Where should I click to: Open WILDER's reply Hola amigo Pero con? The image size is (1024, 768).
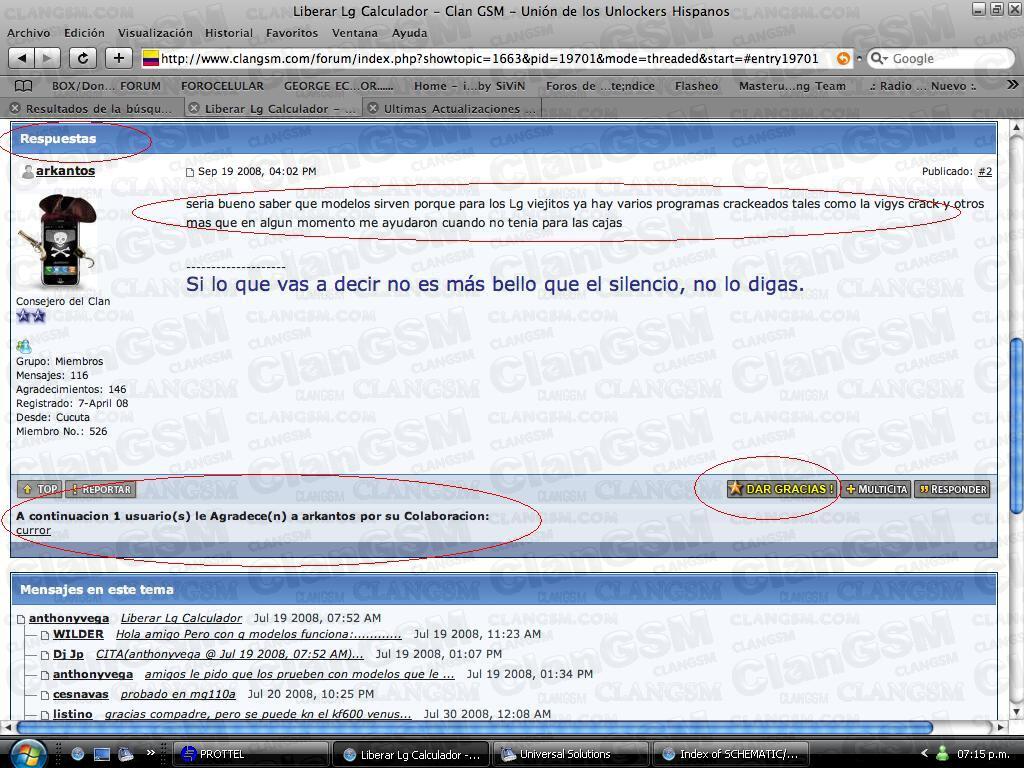coord(259,634)
